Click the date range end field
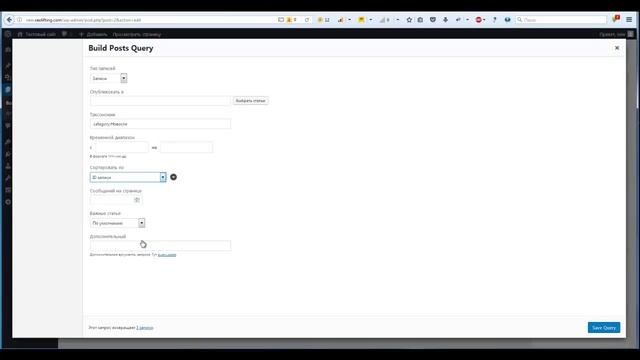The height and width of the screenshot is (360, 640). 186,147
